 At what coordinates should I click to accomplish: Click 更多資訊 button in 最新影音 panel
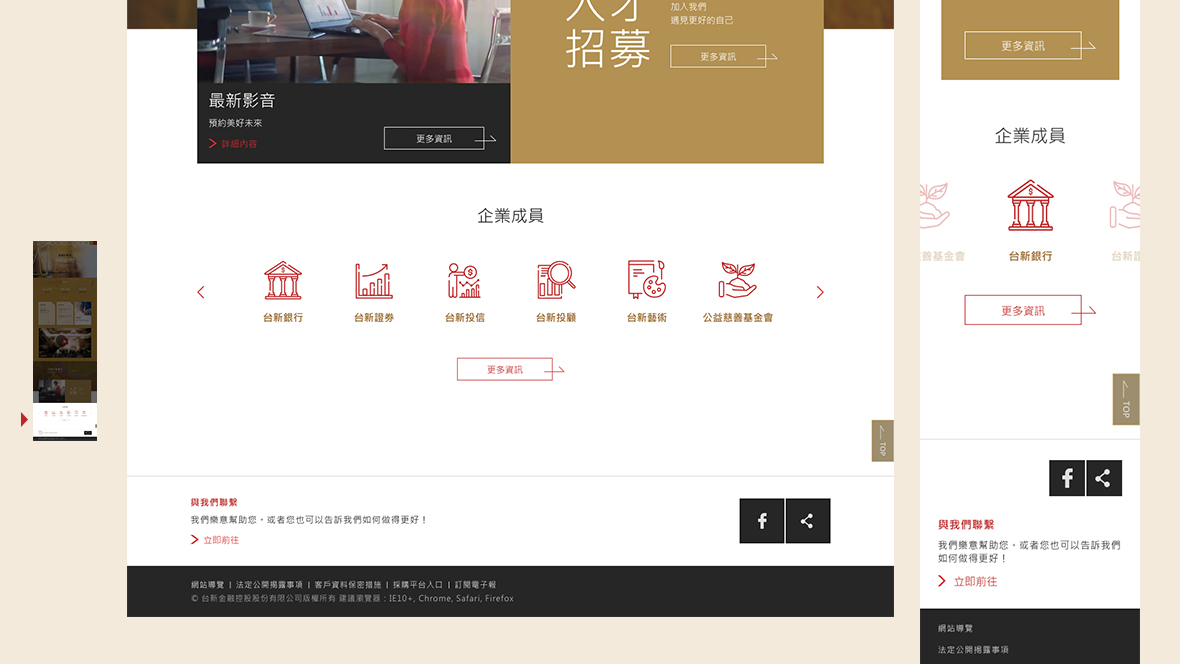[x=434, y=139]
